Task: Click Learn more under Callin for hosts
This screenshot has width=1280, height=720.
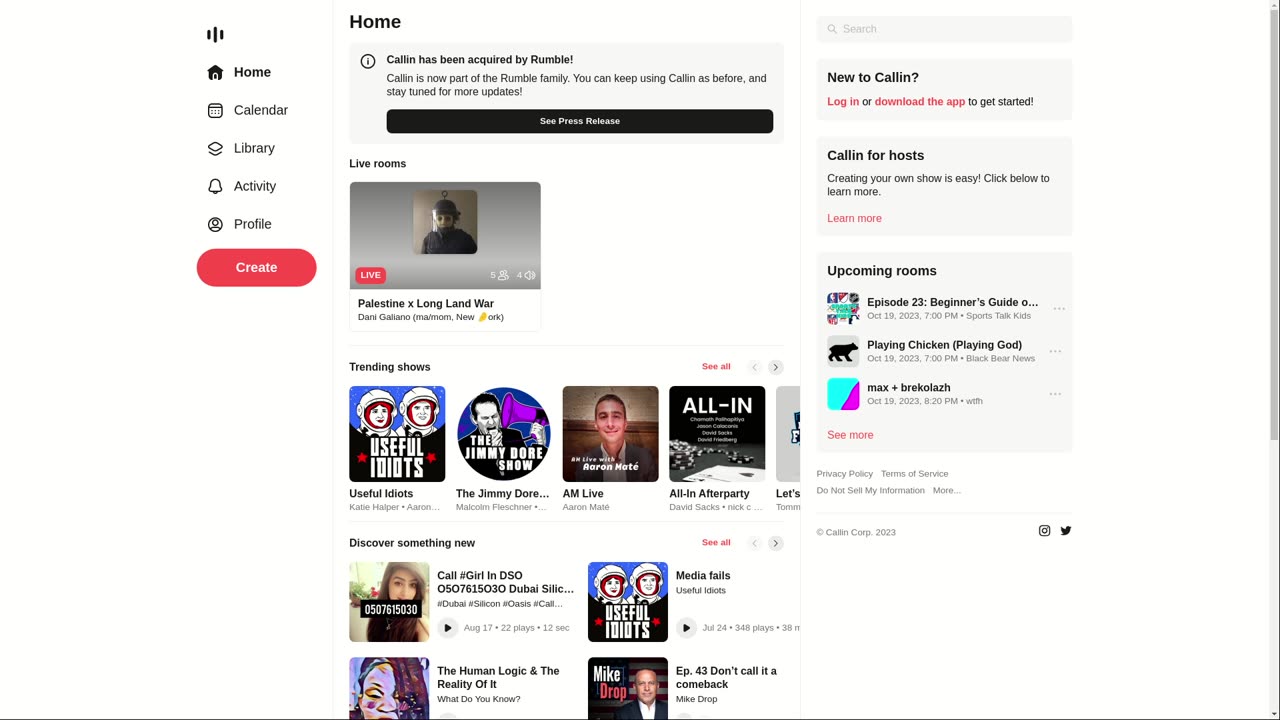Action: click(854, 219)
